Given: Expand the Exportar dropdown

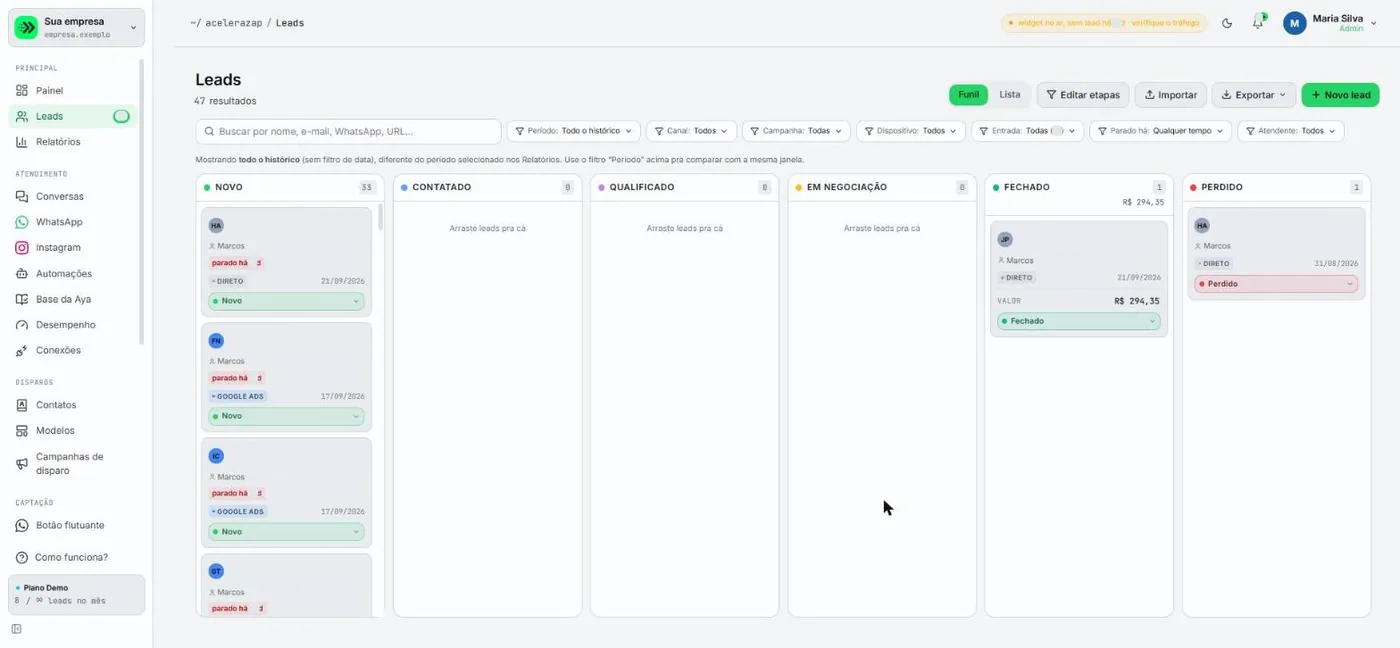Looking at the screenshot, I should pos(1254,95).
